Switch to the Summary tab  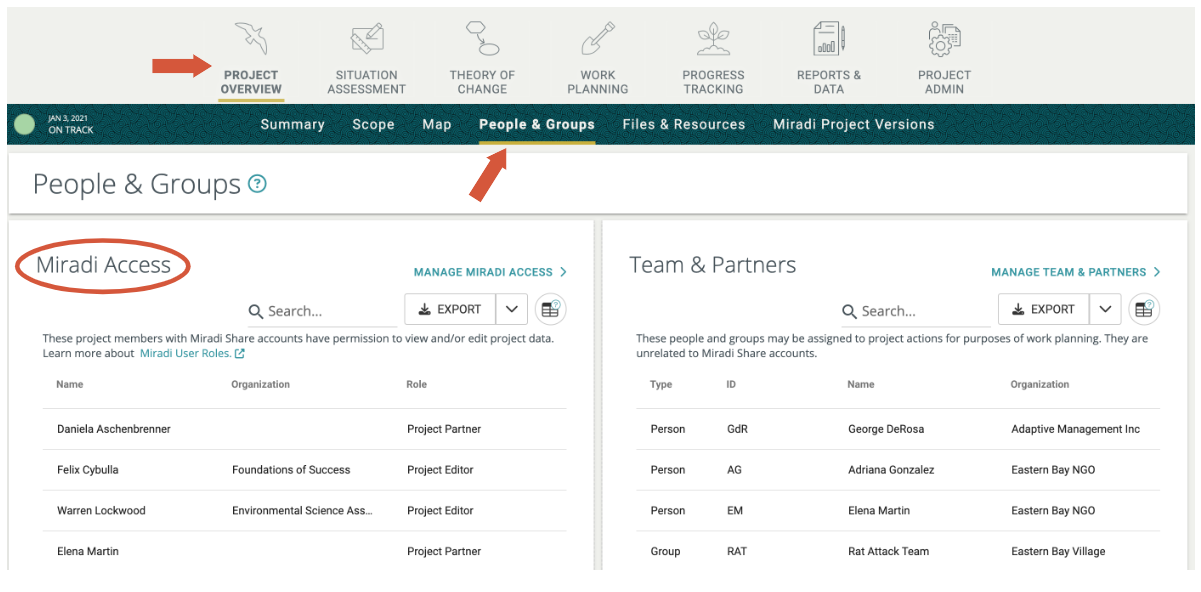(x=292, y=125)
